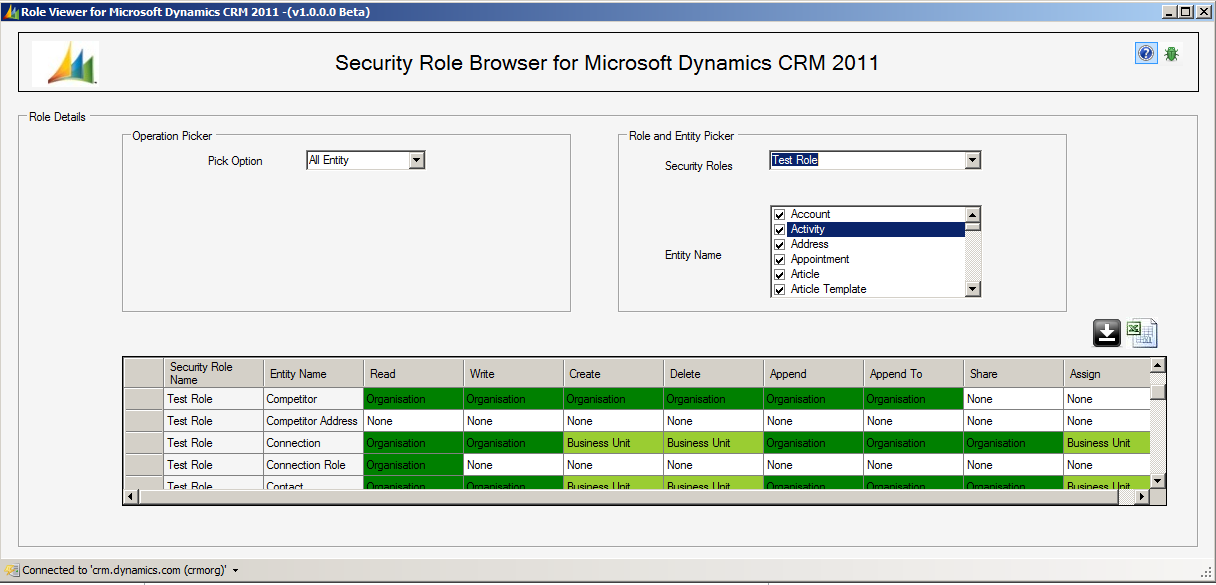Click grid horizontal scrollbar left arrow
This screenshot has height=585, width=1216.
pos(131,496)
